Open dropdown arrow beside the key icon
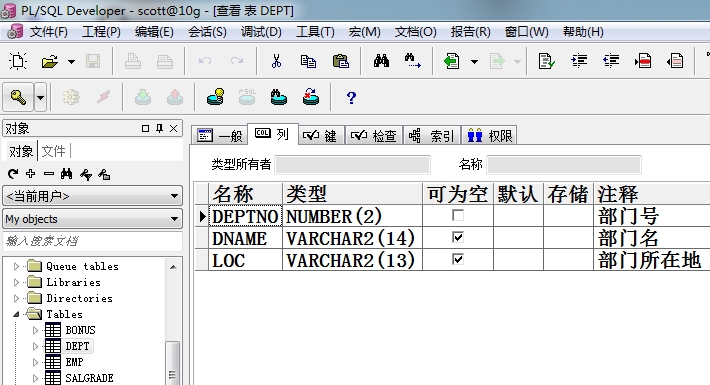710x385 pixels. click(40, 97)
